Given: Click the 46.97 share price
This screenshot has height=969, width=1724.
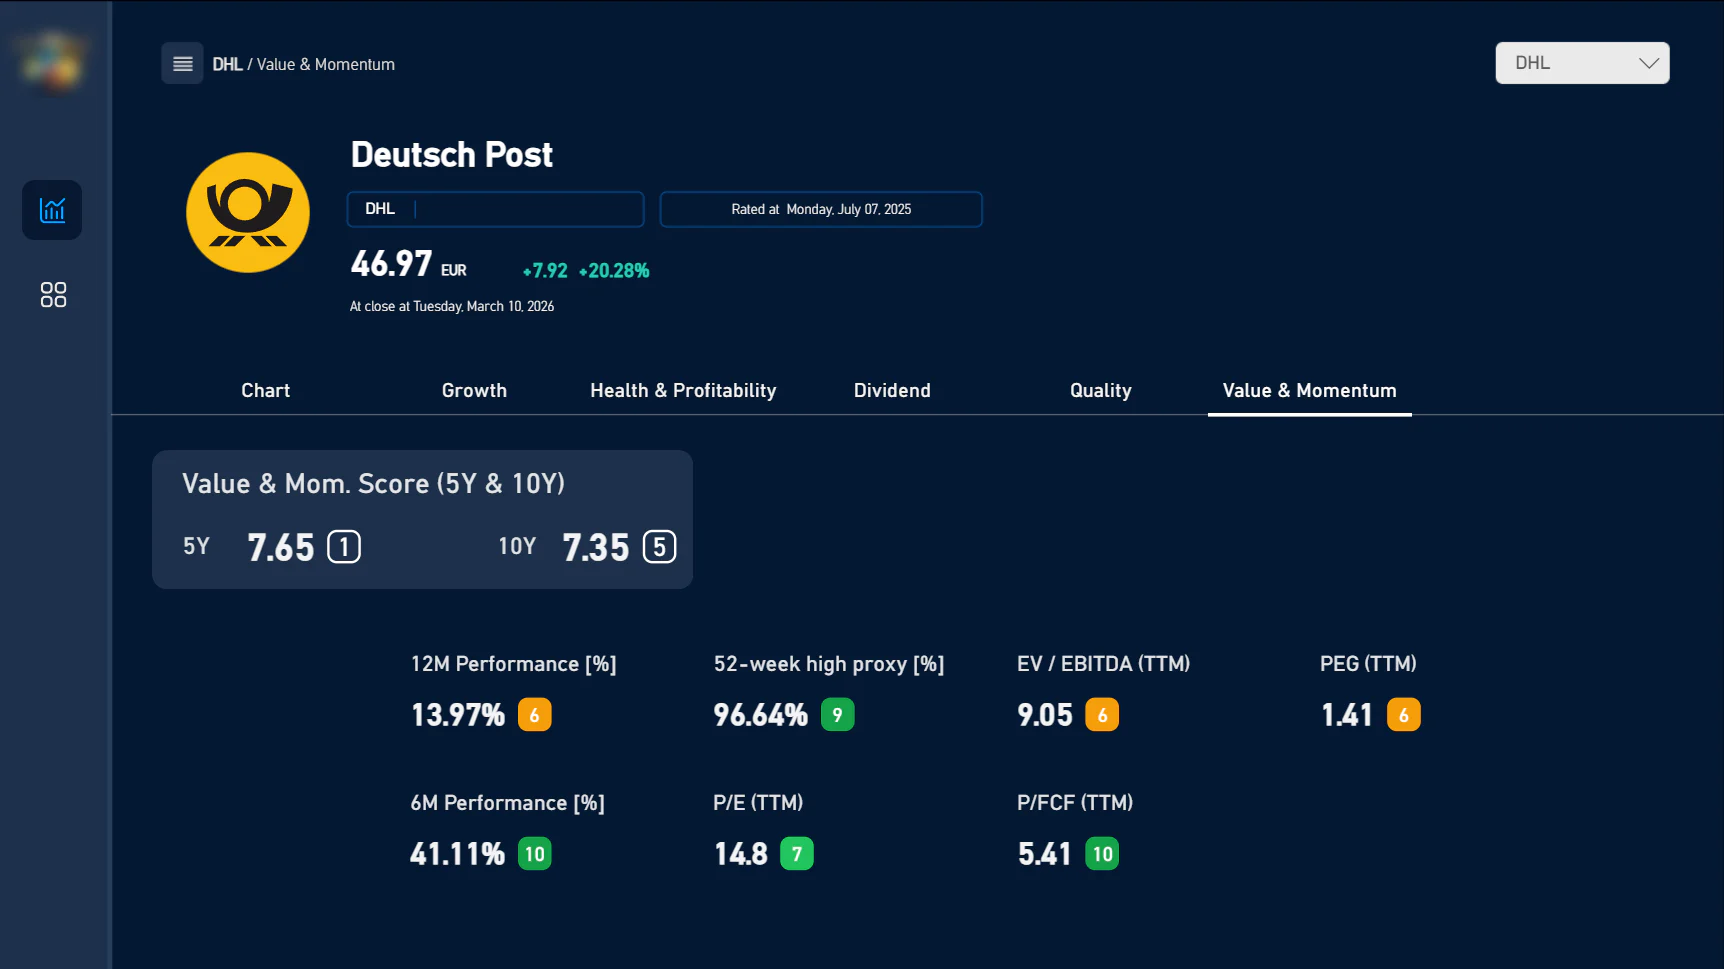Looking at the screenshot, I should click(x=391, y=264).
